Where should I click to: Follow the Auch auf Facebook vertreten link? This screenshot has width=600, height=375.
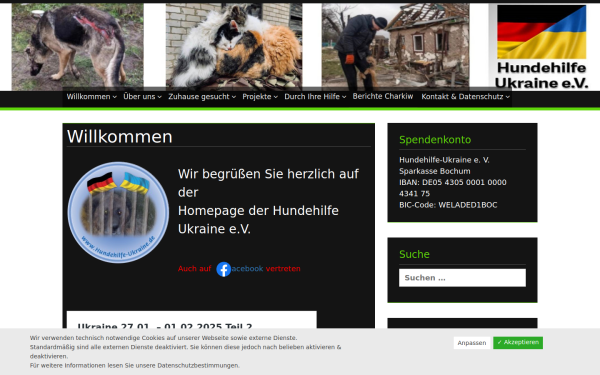coord(239,269)
